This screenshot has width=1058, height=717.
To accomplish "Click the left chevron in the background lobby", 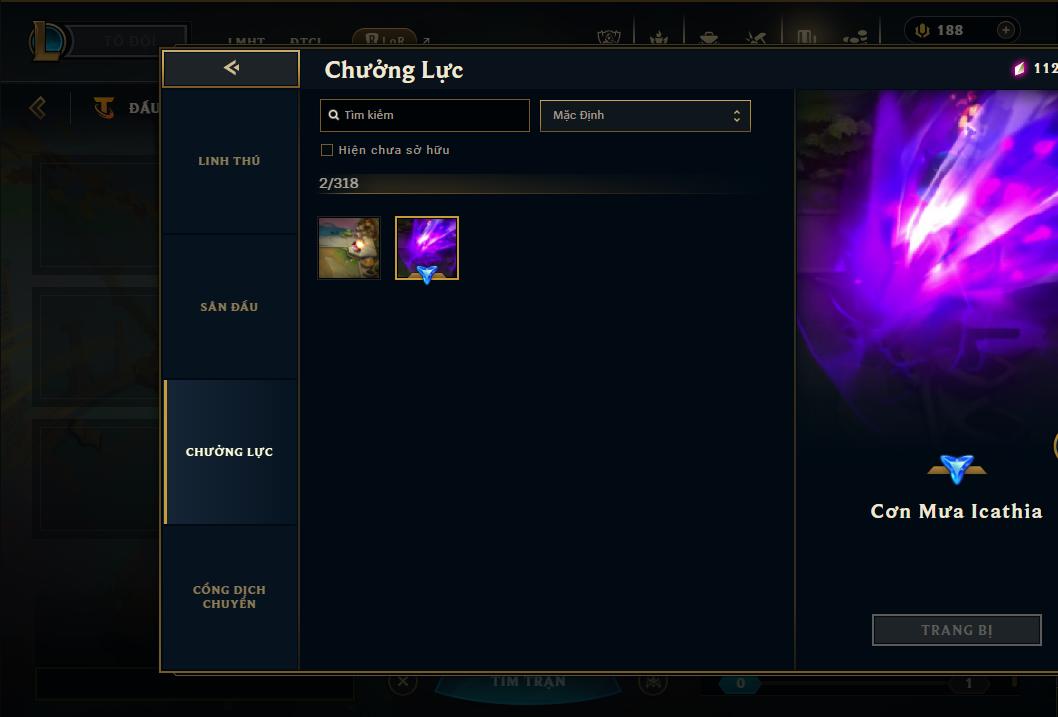I will point(38,107).
